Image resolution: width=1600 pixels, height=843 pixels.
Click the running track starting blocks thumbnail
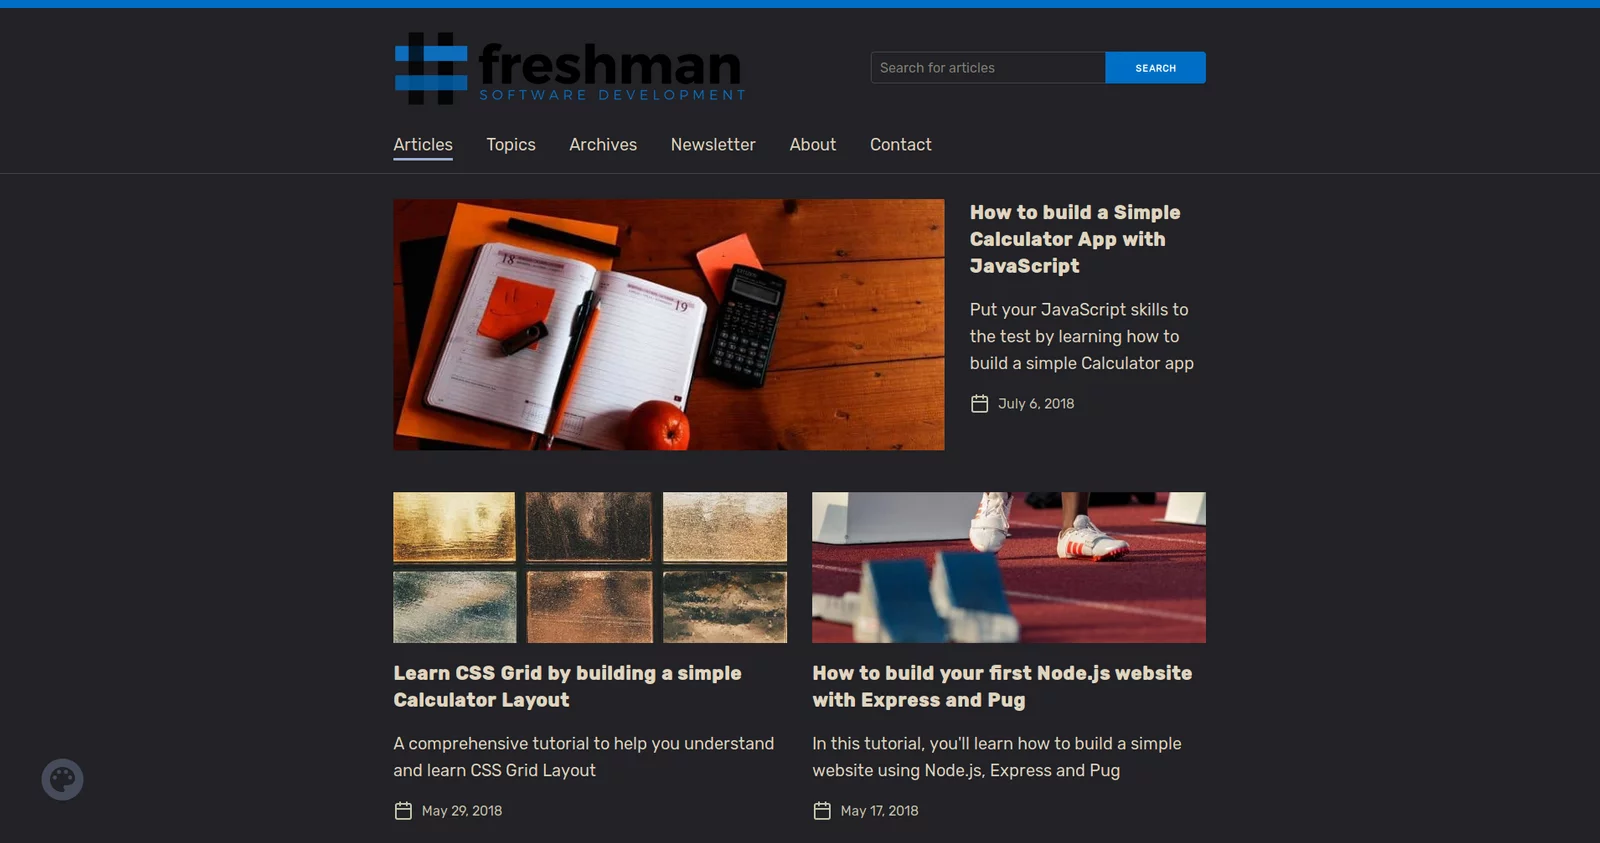pos(1009,567)
